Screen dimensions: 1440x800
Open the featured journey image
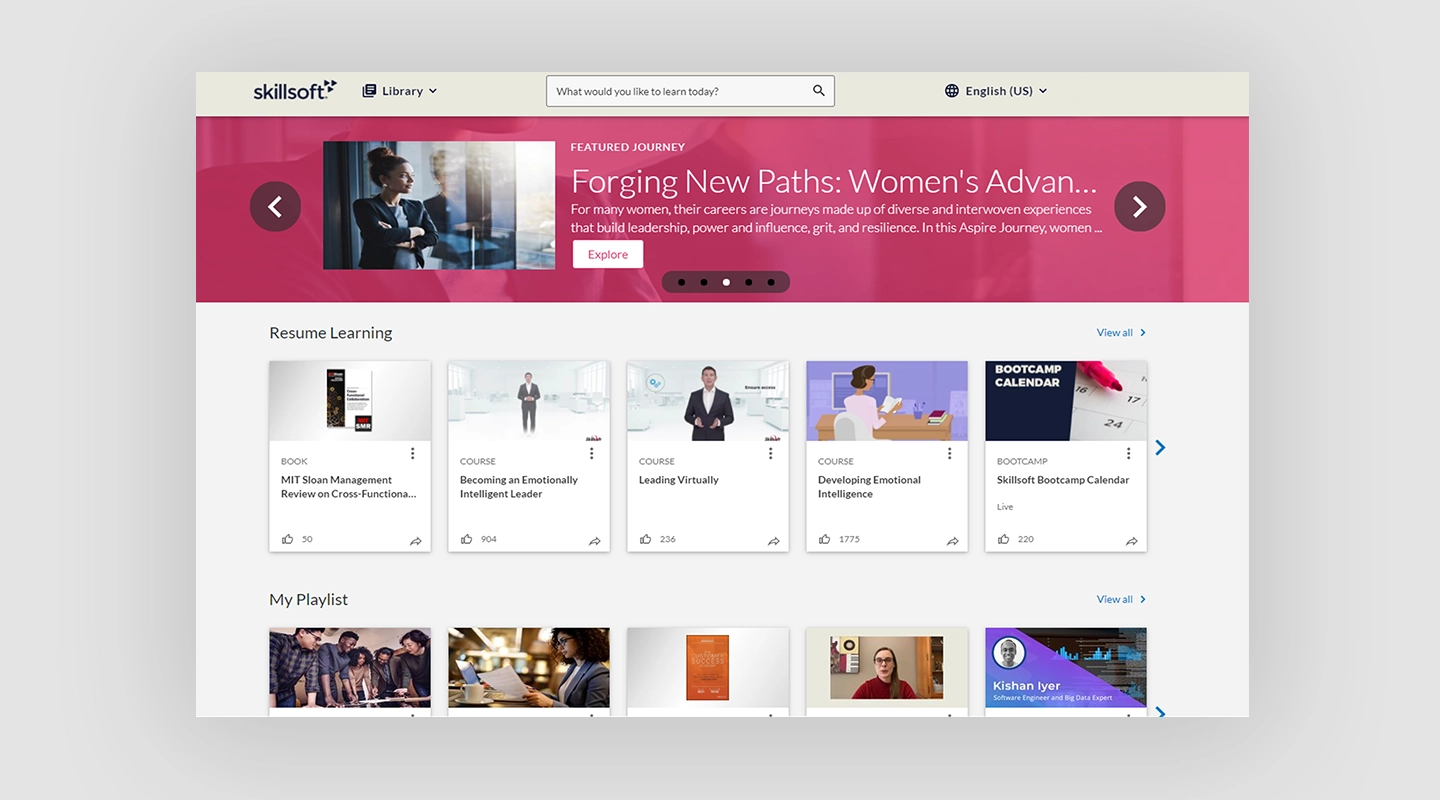click(x=439, y=205)
